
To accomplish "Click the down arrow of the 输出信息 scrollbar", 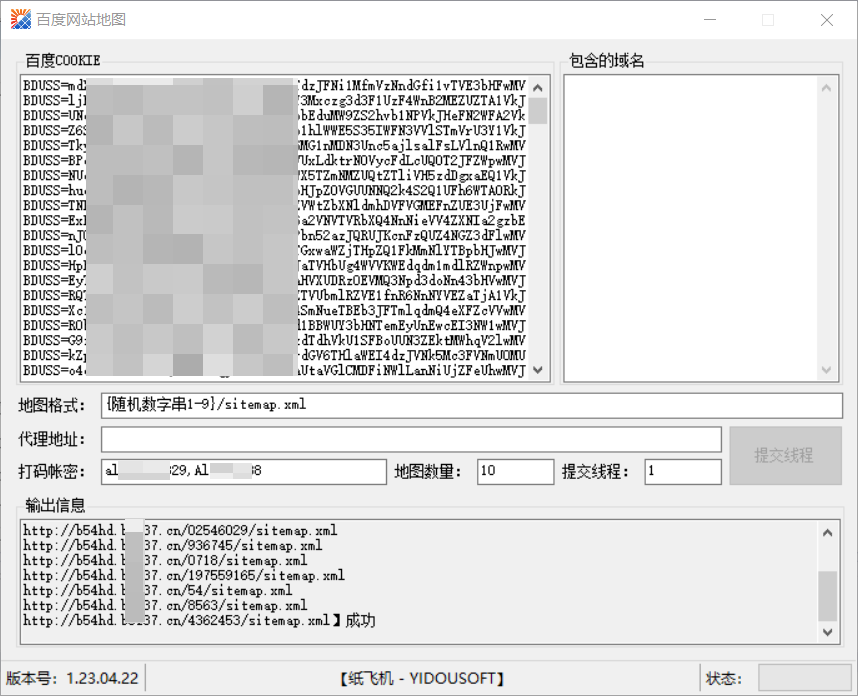I will 827,632.
